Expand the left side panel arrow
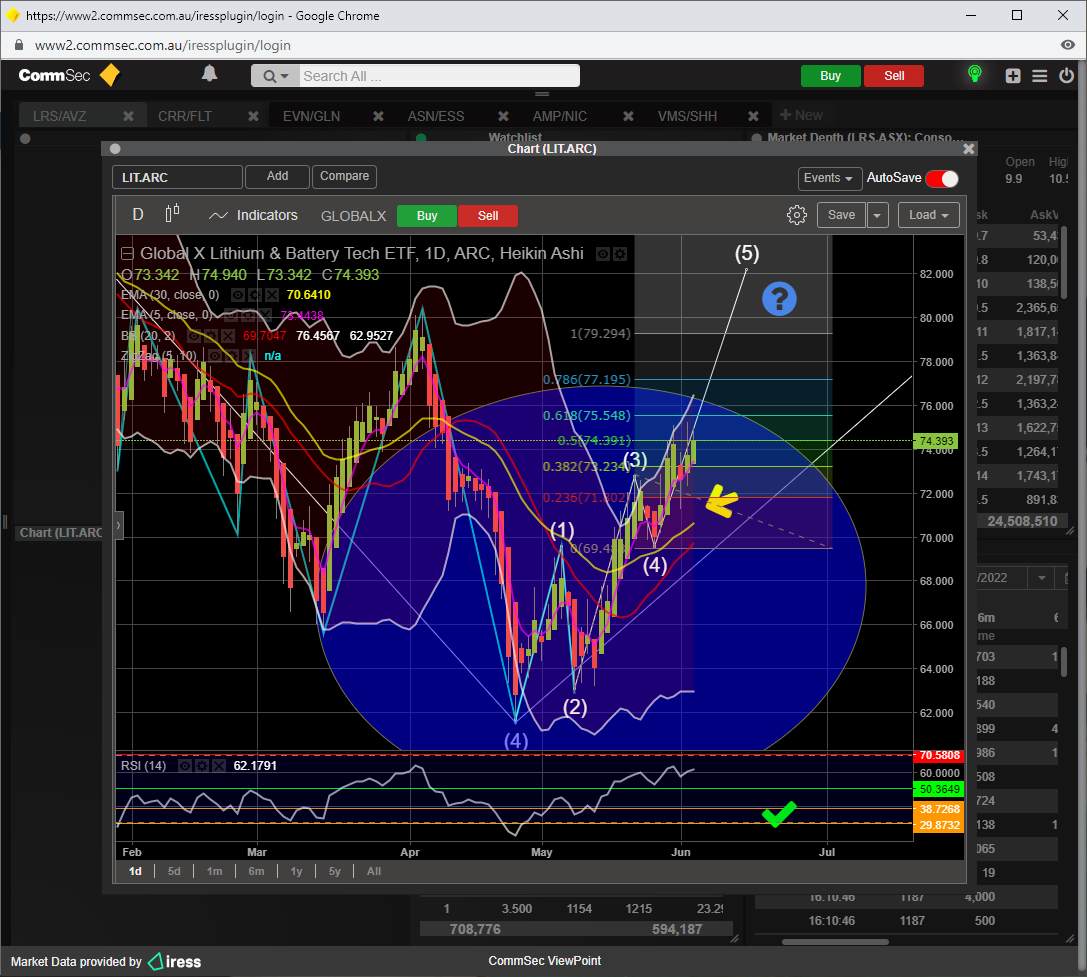1087x977 pixels. 118,525
